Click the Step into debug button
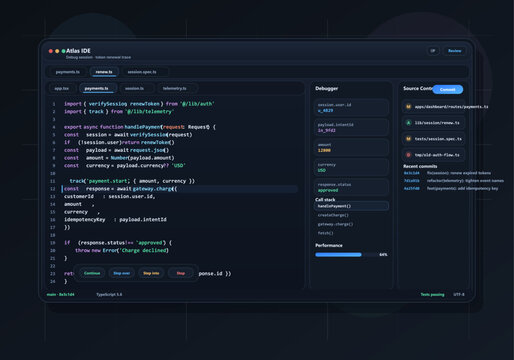 151,273
